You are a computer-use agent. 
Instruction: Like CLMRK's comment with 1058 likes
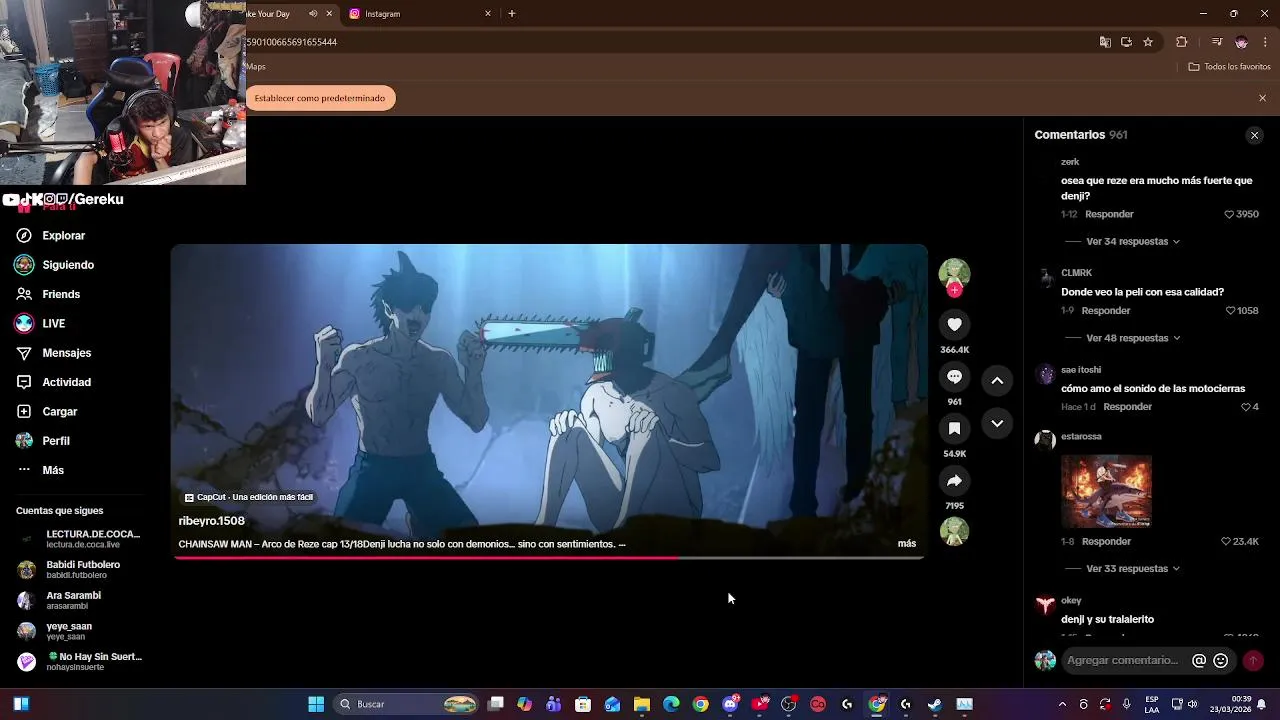click(1230, 311)
